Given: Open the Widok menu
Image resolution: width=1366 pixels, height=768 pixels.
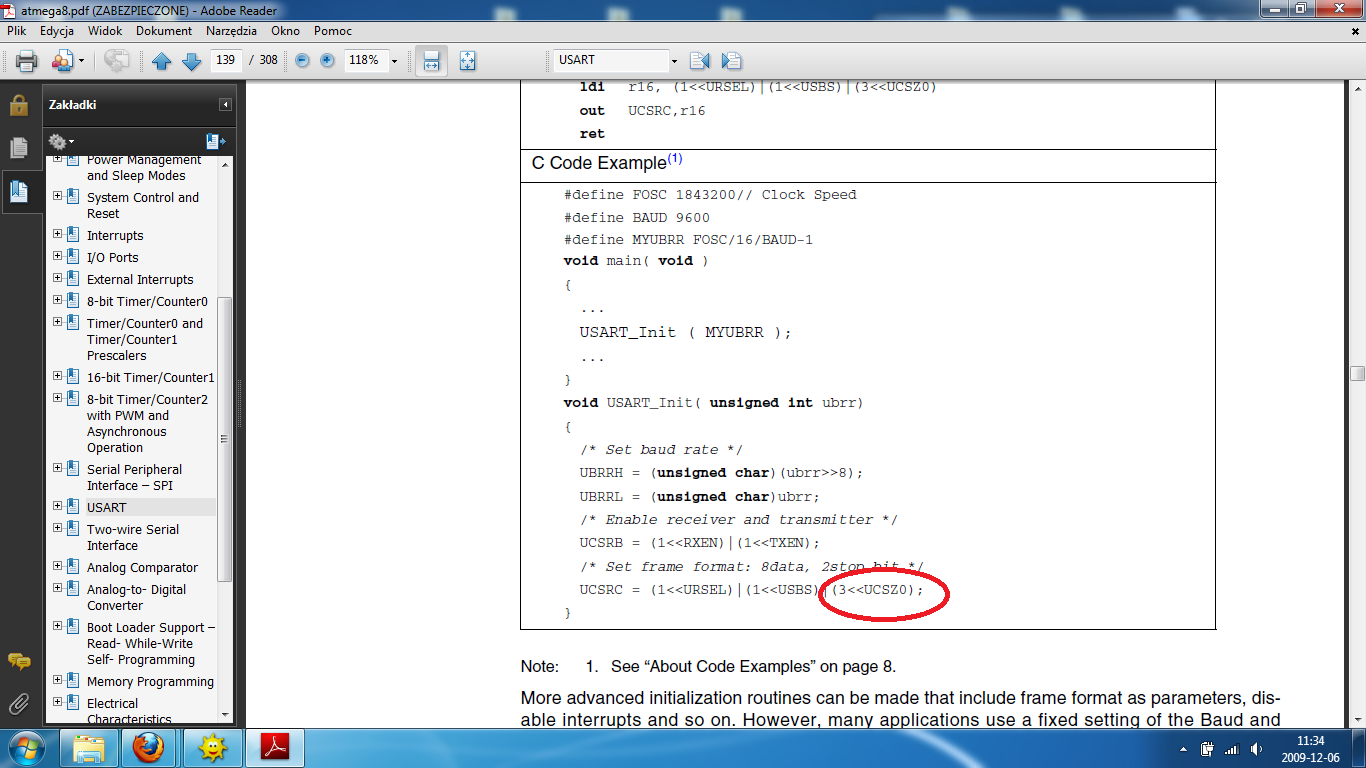Looking at the screenshot, I should (x=105, y=31).
